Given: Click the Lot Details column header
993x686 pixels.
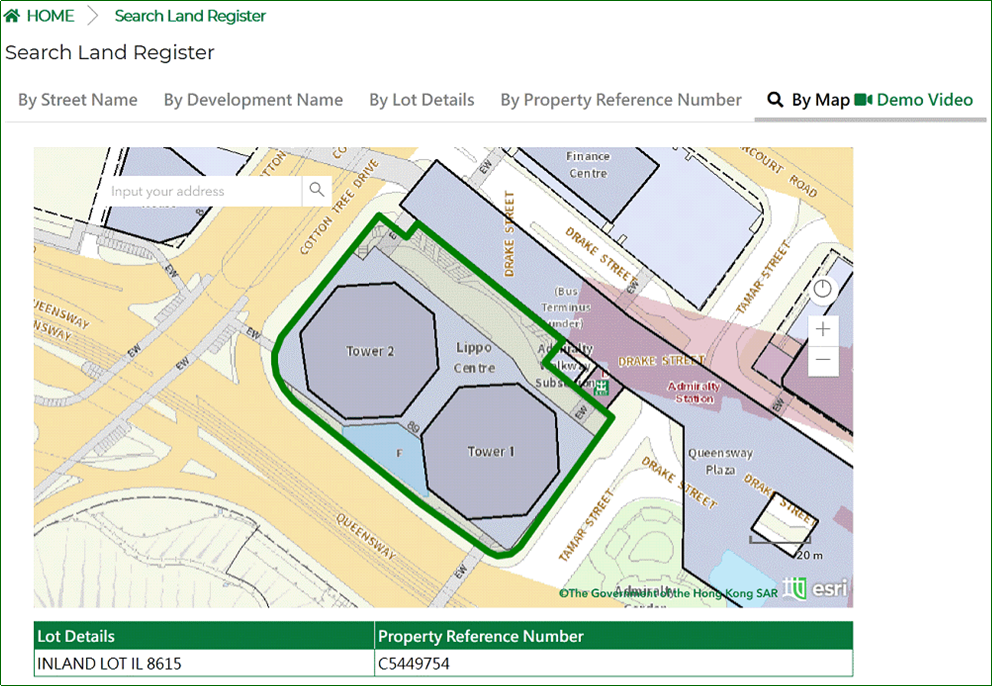Looking at the screenshot, I should pyautogui.click(x=204, y=636).
